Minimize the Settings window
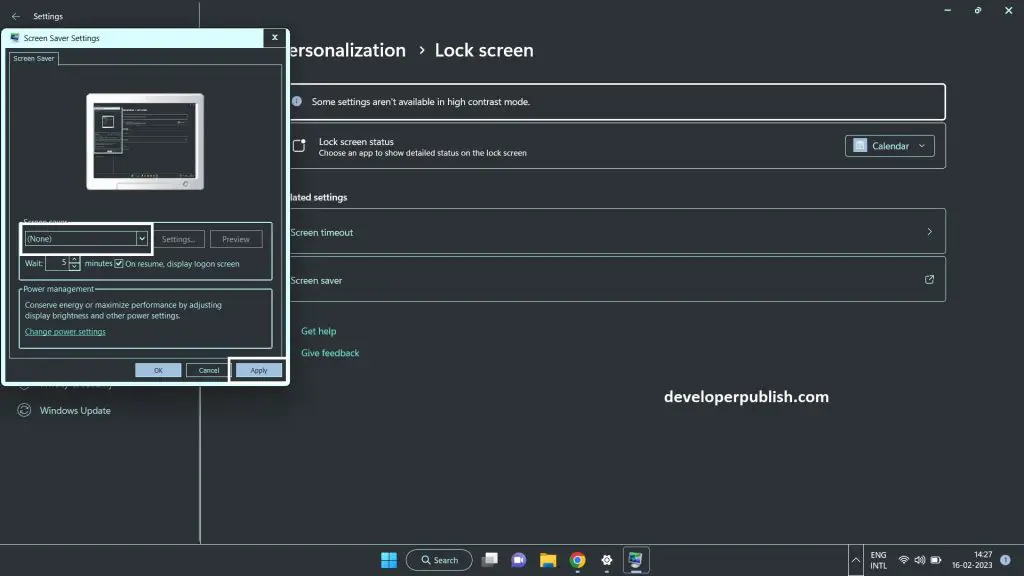The width and height of the screenshot is (1024, 576). (948, 10)
